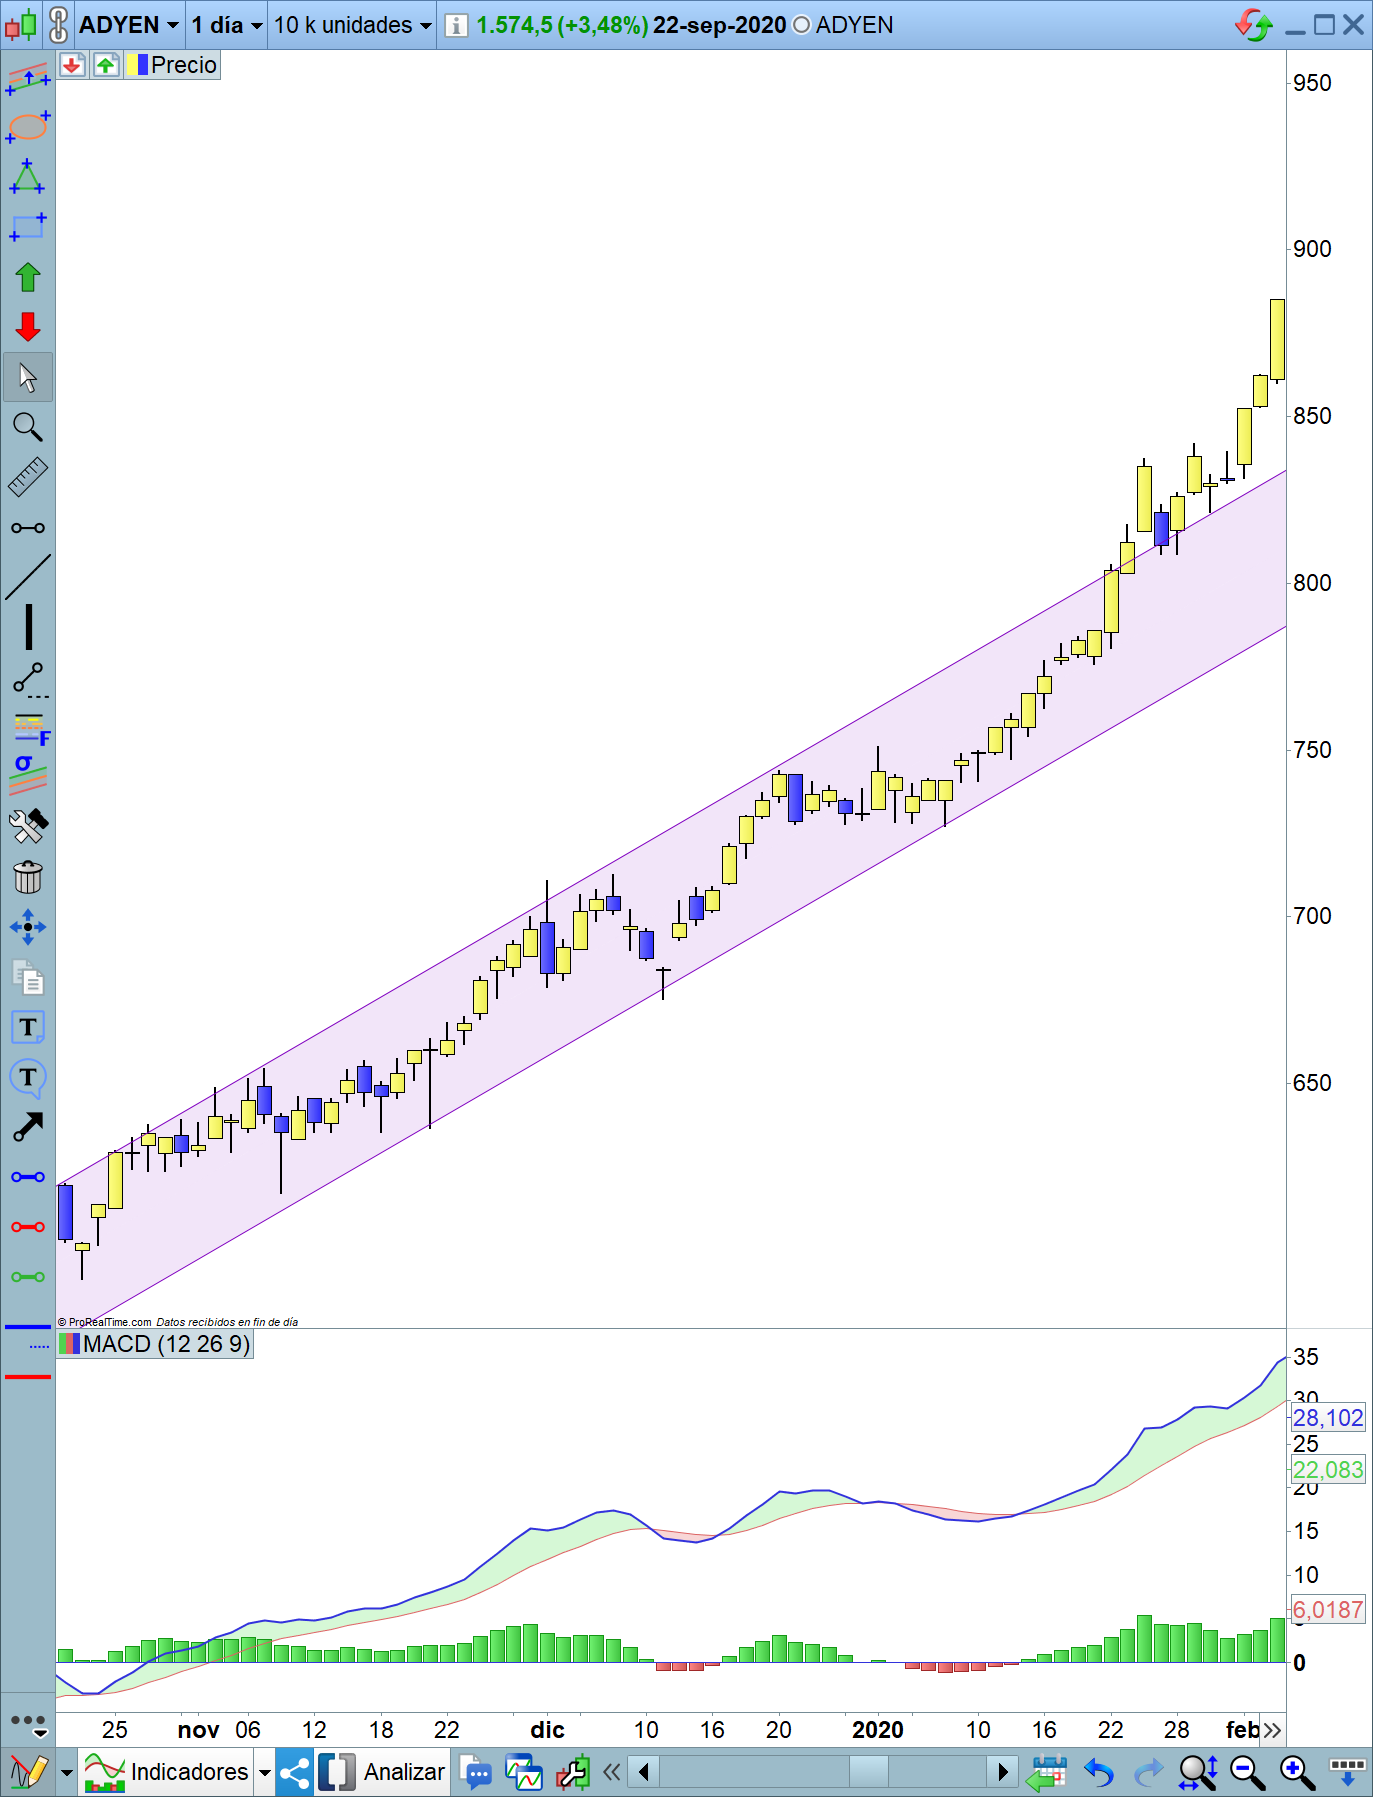1373x1797 pixels.
Task: Click the zoom out magnifier
Action: click(x=1247, y=1773)
